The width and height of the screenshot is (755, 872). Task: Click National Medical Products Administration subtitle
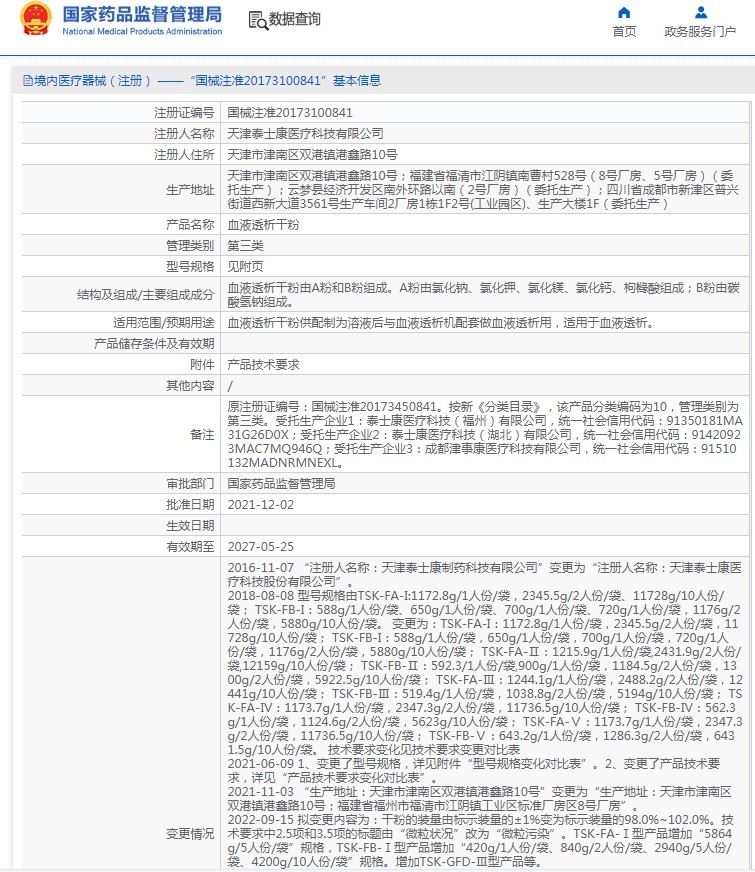tap(142, 32)
